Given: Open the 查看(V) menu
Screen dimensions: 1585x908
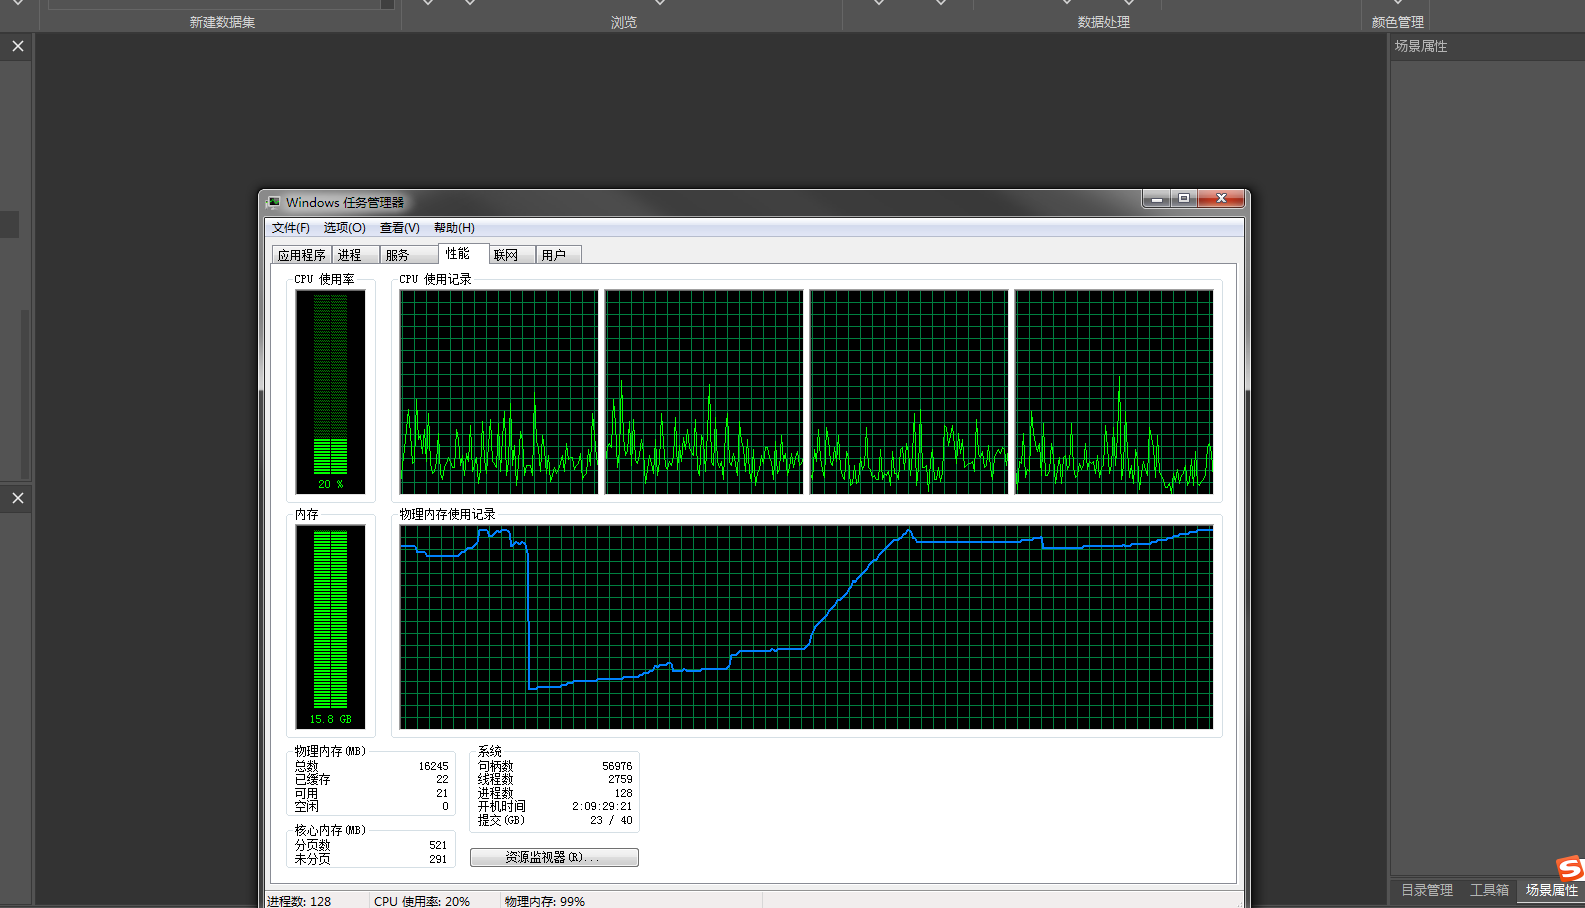Looking at the screenshot, I should [x=399, y=228].
